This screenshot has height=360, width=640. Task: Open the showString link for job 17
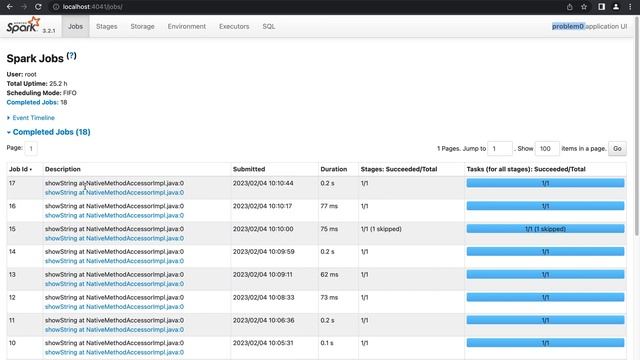[x=114, y=193]
